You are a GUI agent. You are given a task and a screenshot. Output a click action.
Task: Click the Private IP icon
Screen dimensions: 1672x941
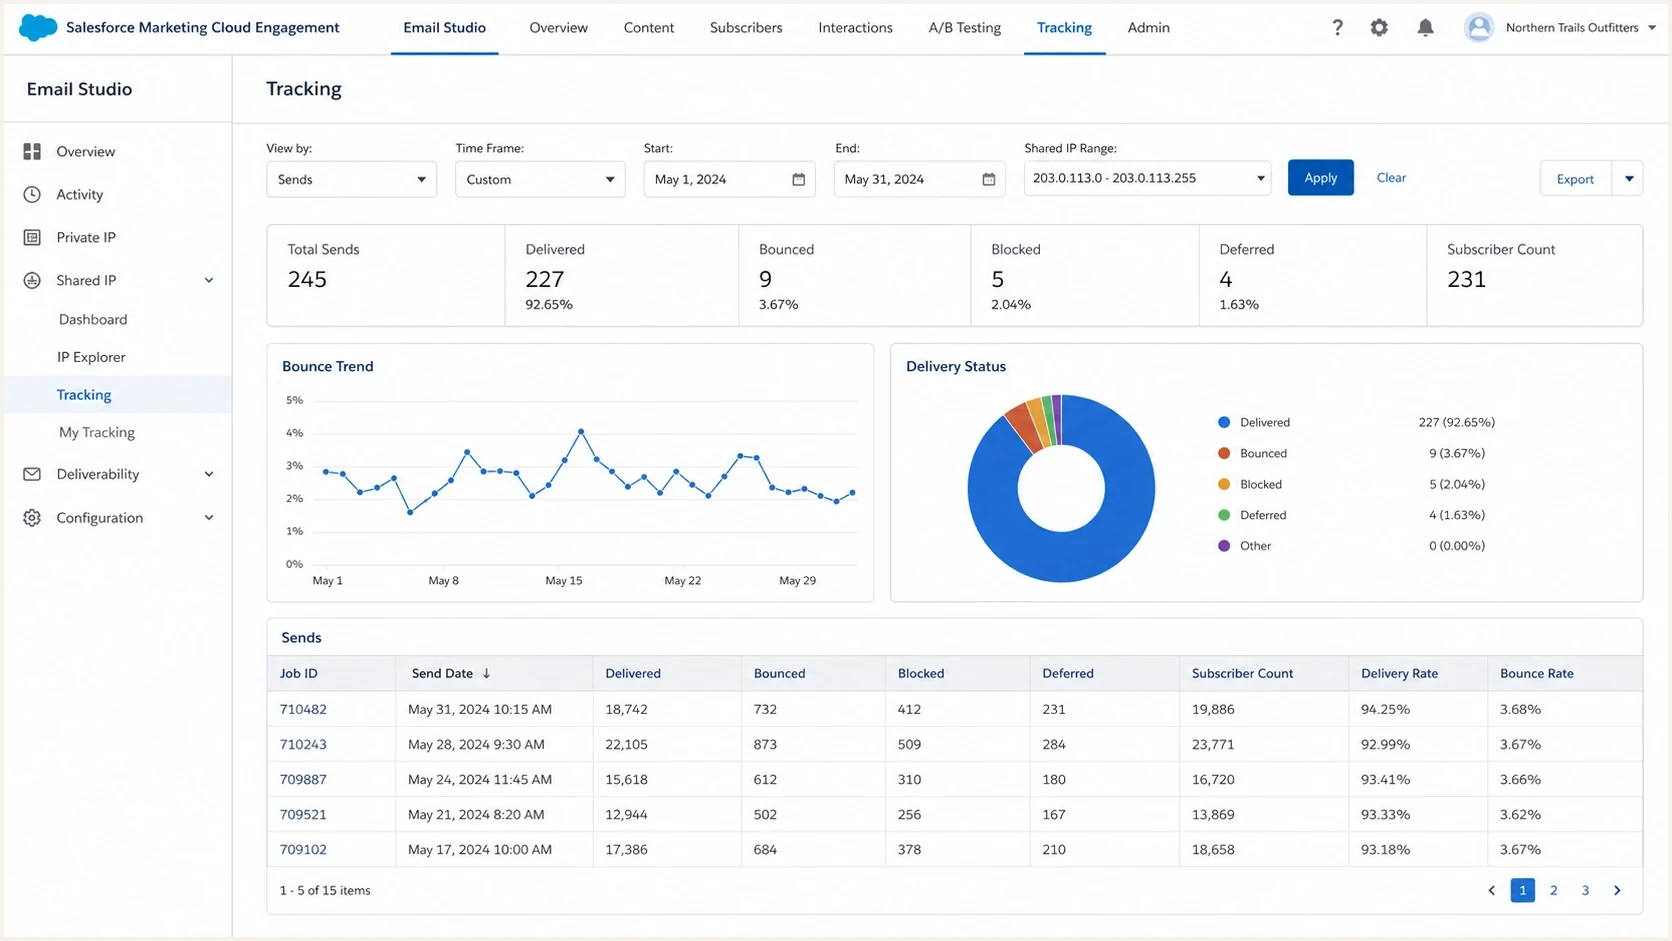(x=32, y=237)
